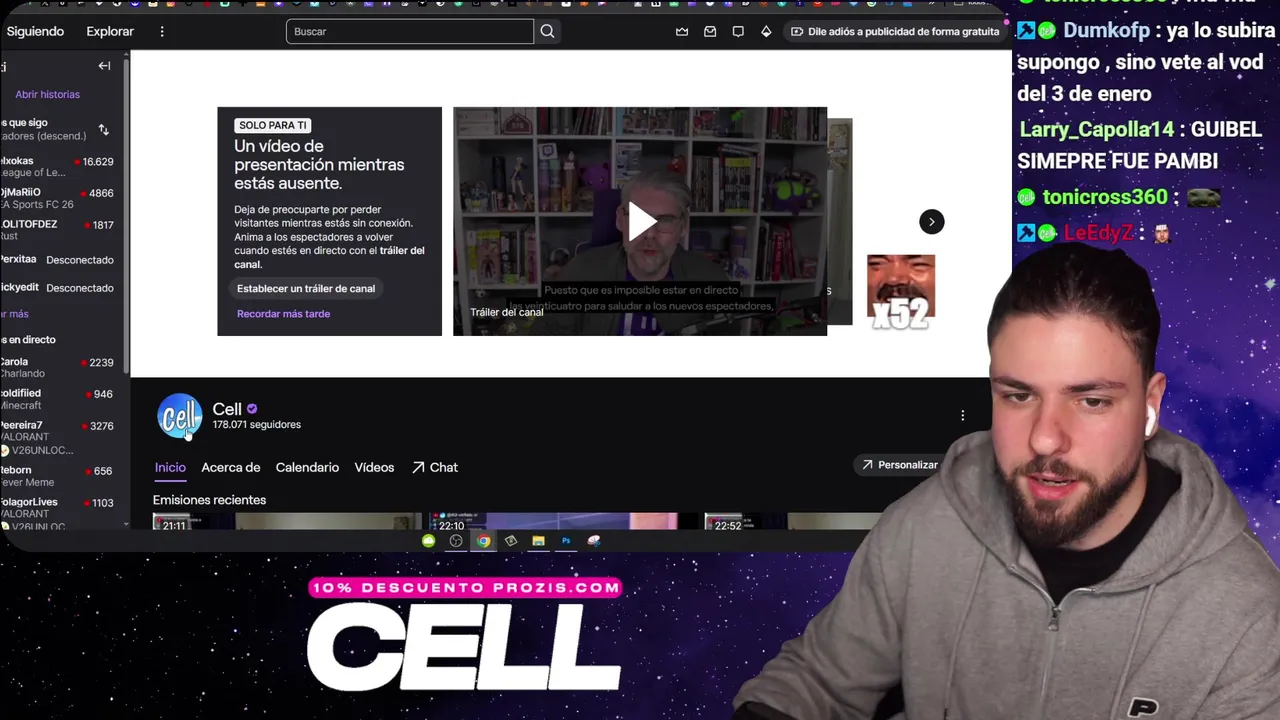Click the search magnifier button
Image resolution: width=1280 pixels, height=720 pixels.
[547, 31]
